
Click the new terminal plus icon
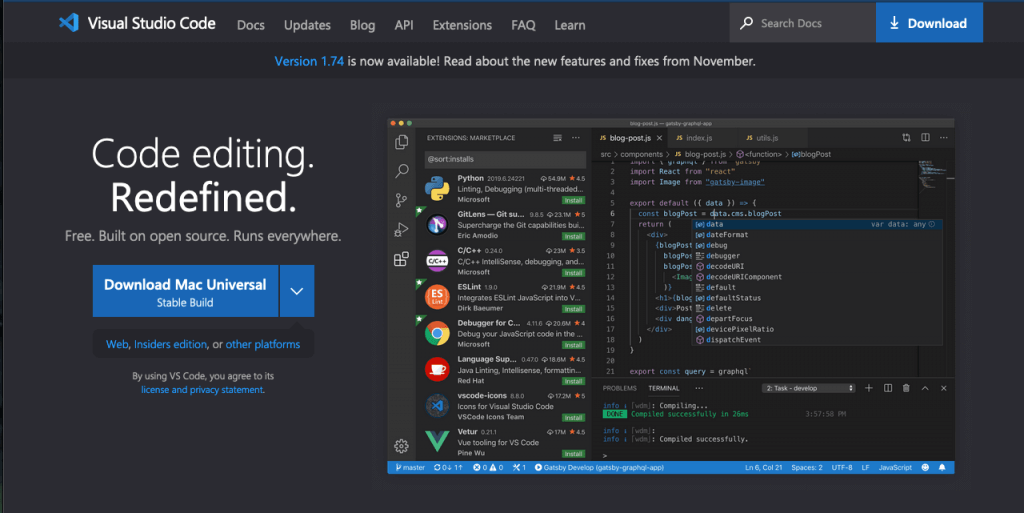[x=869, y=388]
